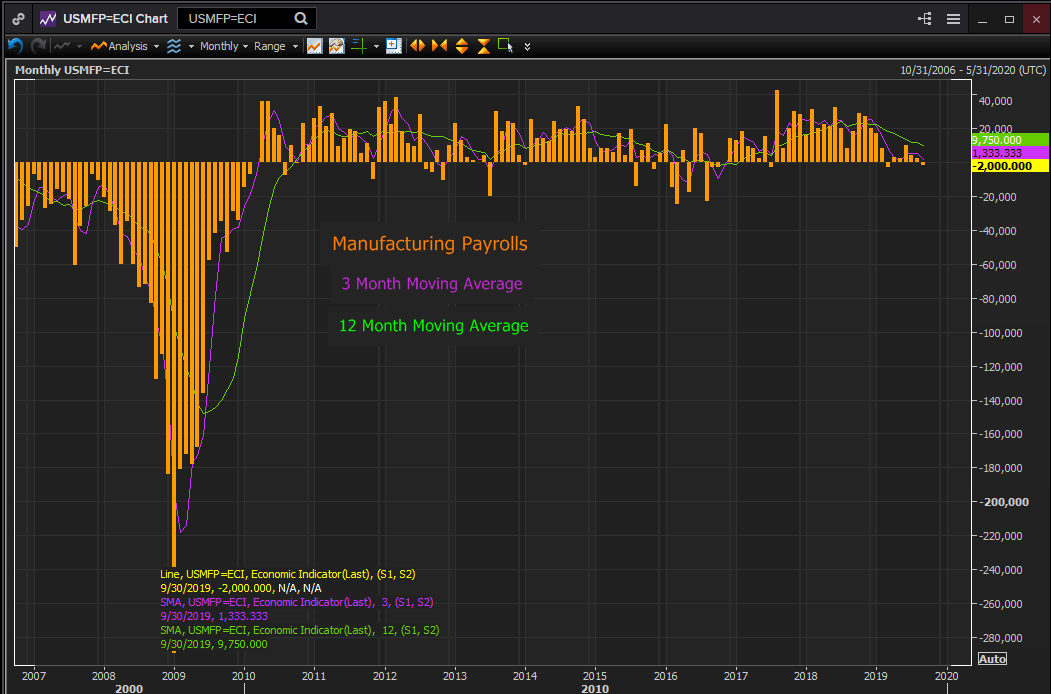Toggle the data-box panel icon in toolbar
Screen dimensions: 1051x694
point(393,46)
